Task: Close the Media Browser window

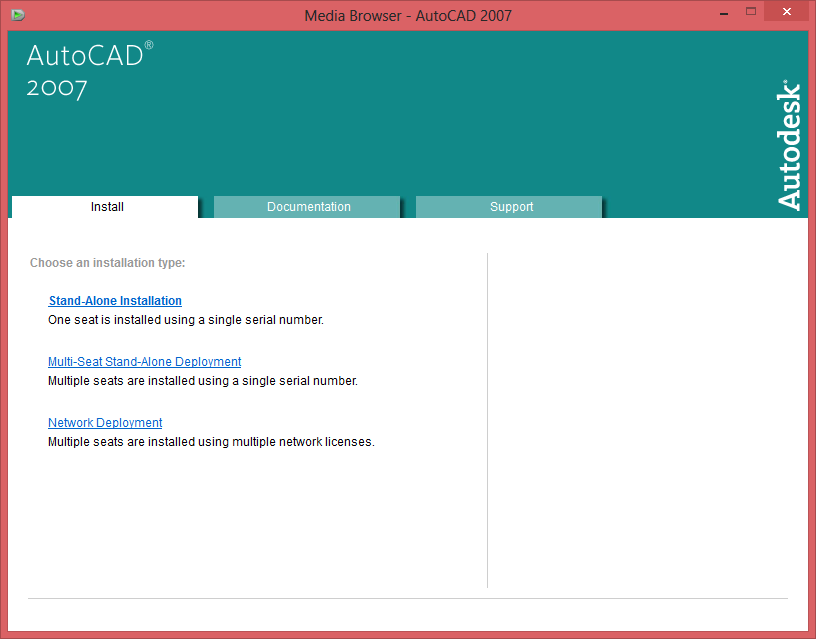Action: pyautogui.click(x=787, y=11)
